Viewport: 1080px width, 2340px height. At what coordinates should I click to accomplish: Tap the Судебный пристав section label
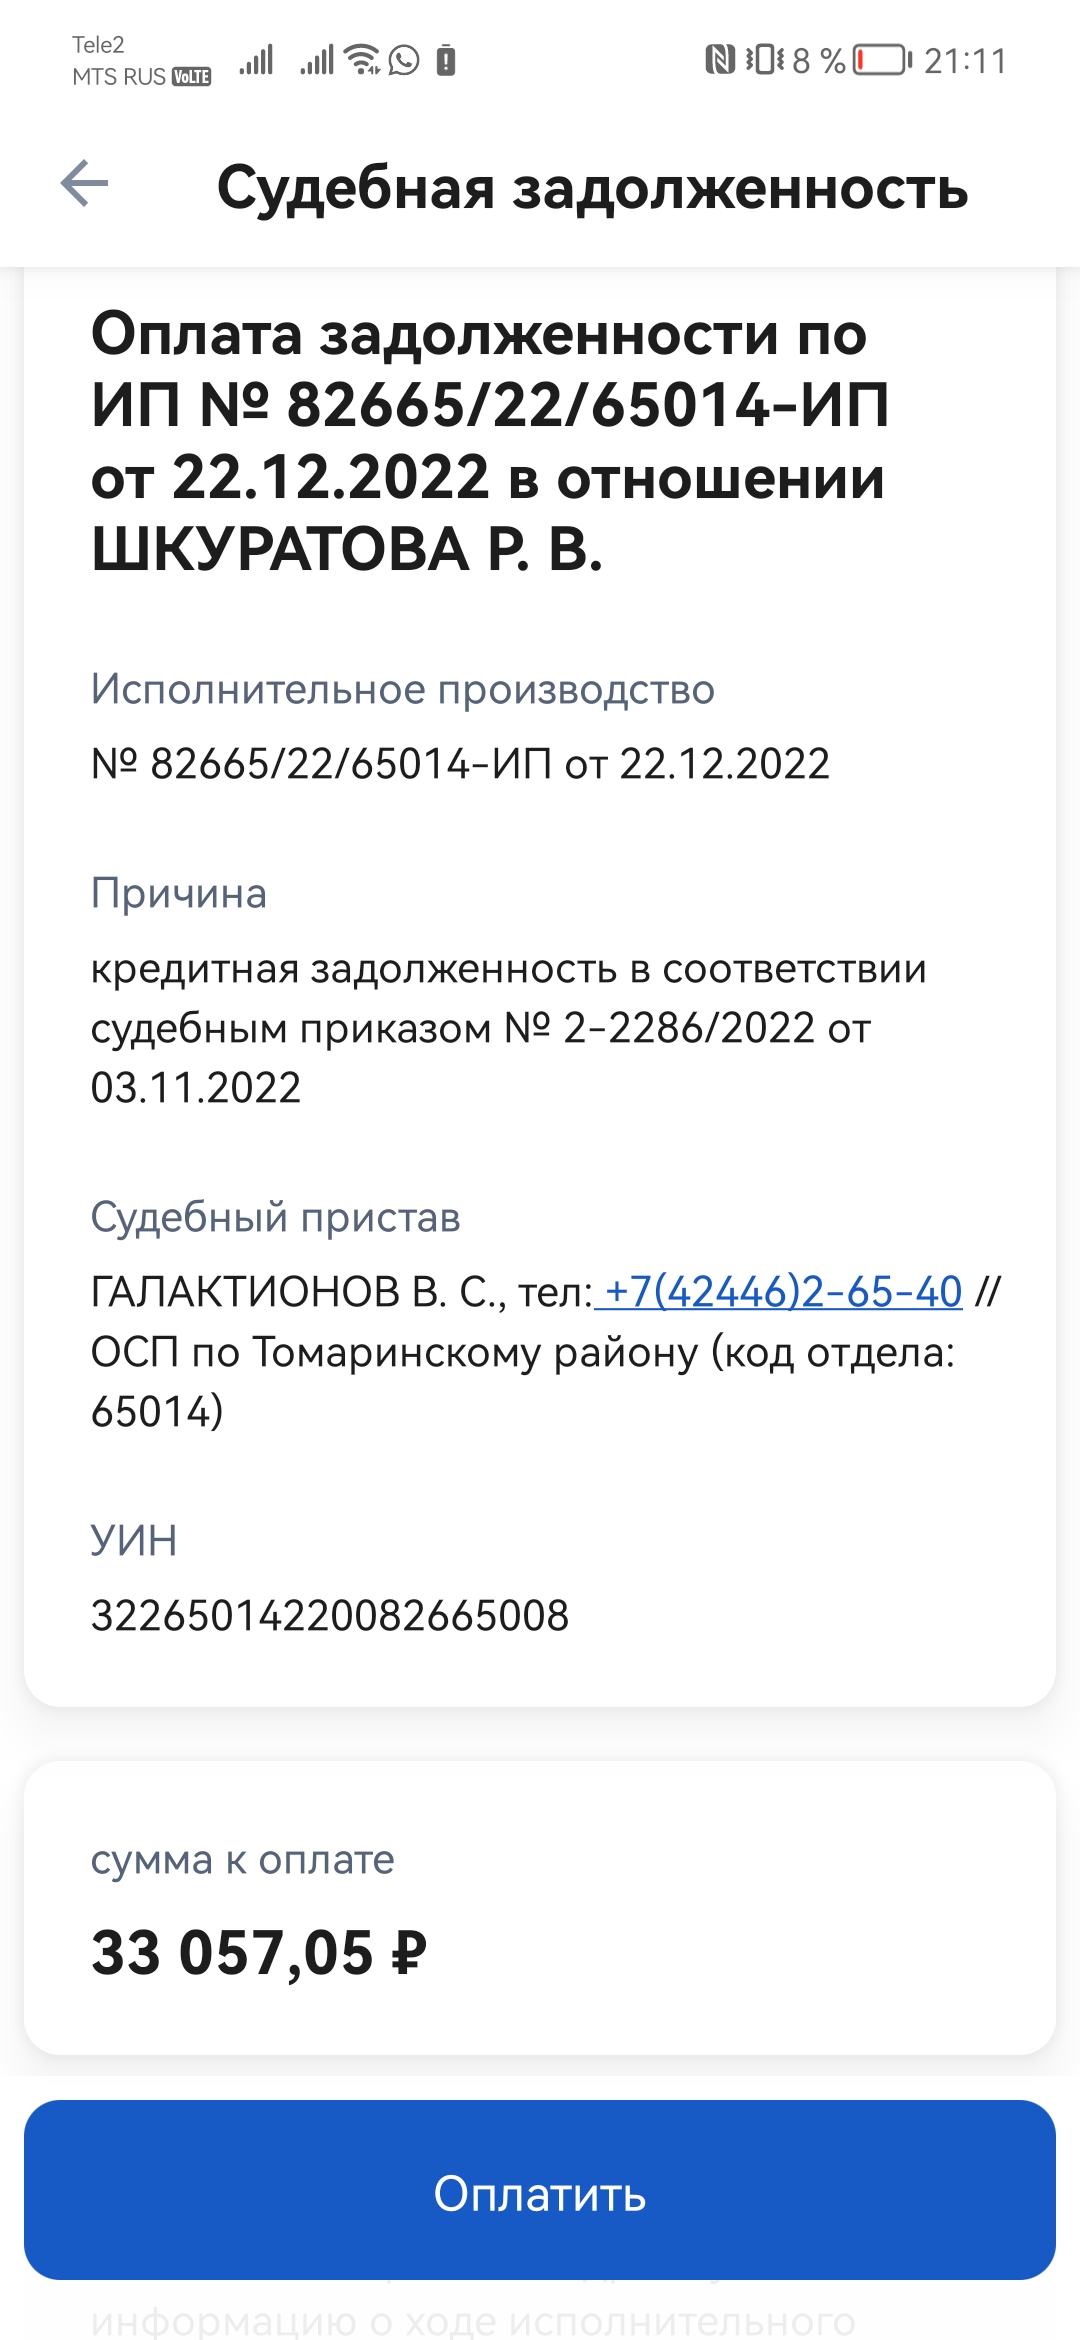(x=275, y=1217)
